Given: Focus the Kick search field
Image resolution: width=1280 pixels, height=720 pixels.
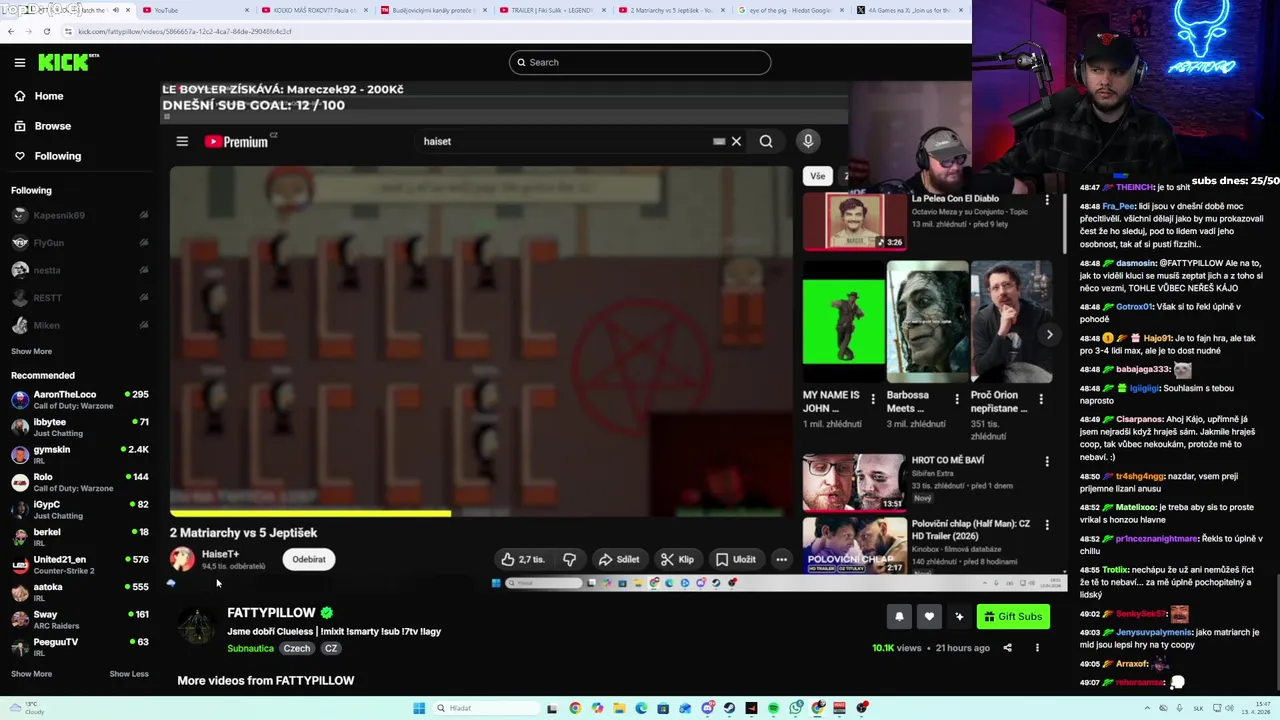Looking at the screenshot, I should pos(640,62).
